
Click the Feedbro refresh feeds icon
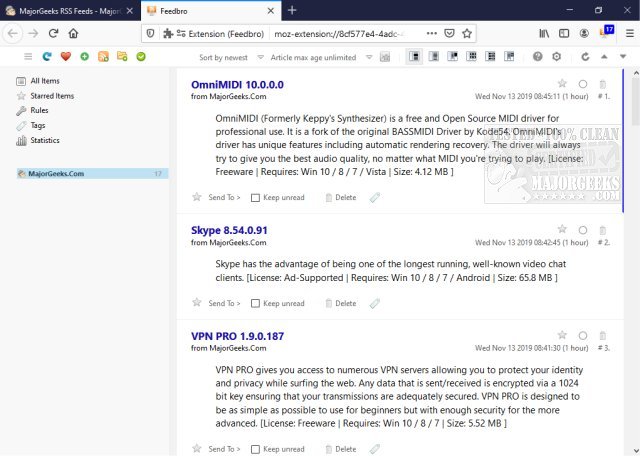pyautogui.click(x=48, y=57)
